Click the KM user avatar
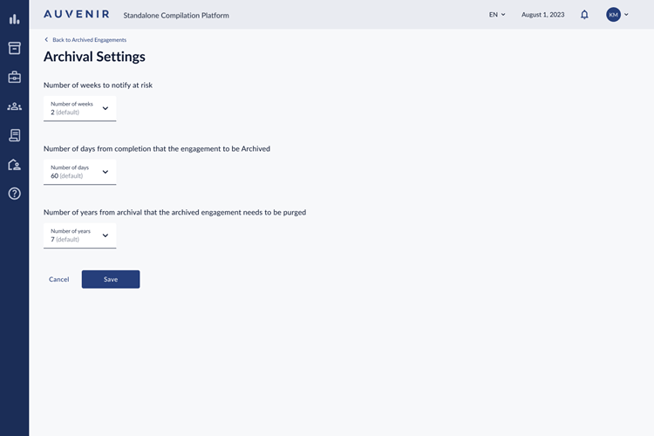The image size is (654, 436). click(613, 15)
